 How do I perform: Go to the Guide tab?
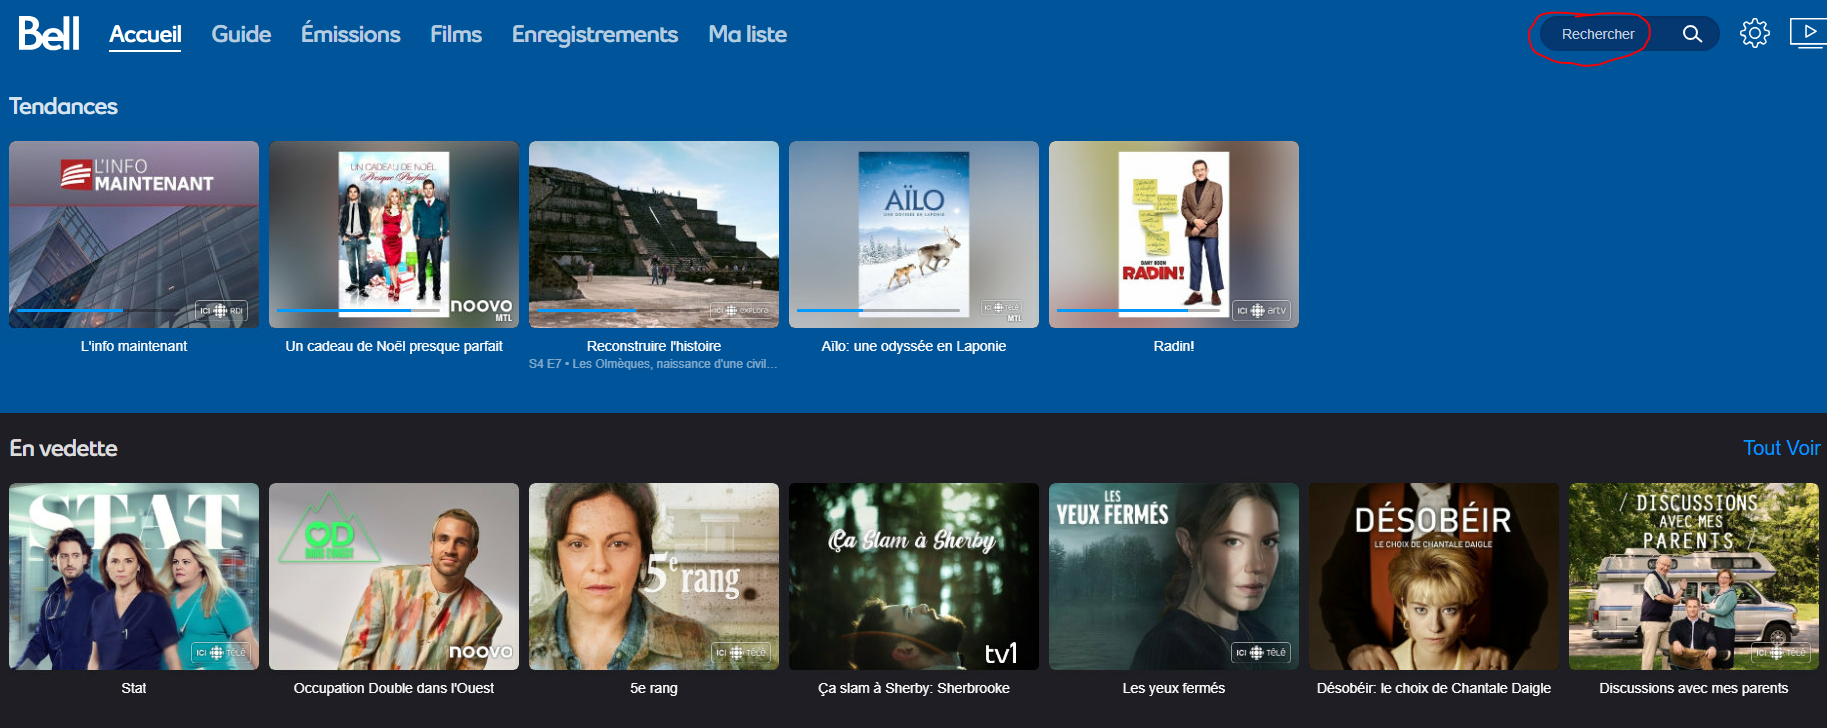click(241, 34)
